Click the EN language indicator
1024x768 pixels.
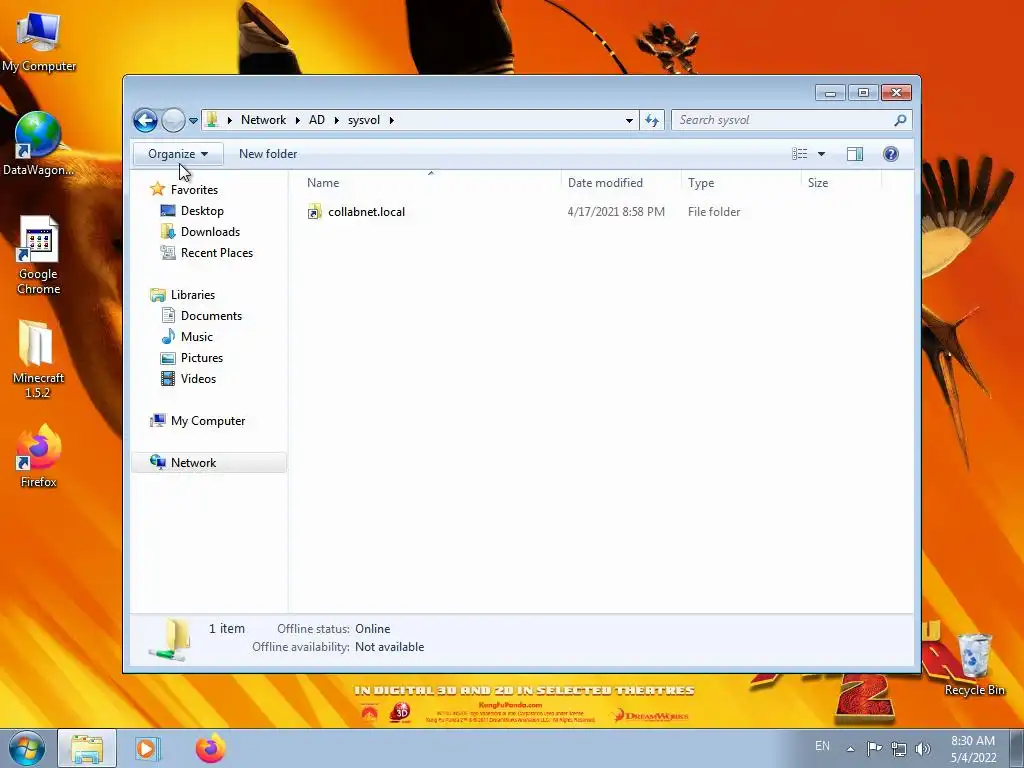click(x=822, y=746)
